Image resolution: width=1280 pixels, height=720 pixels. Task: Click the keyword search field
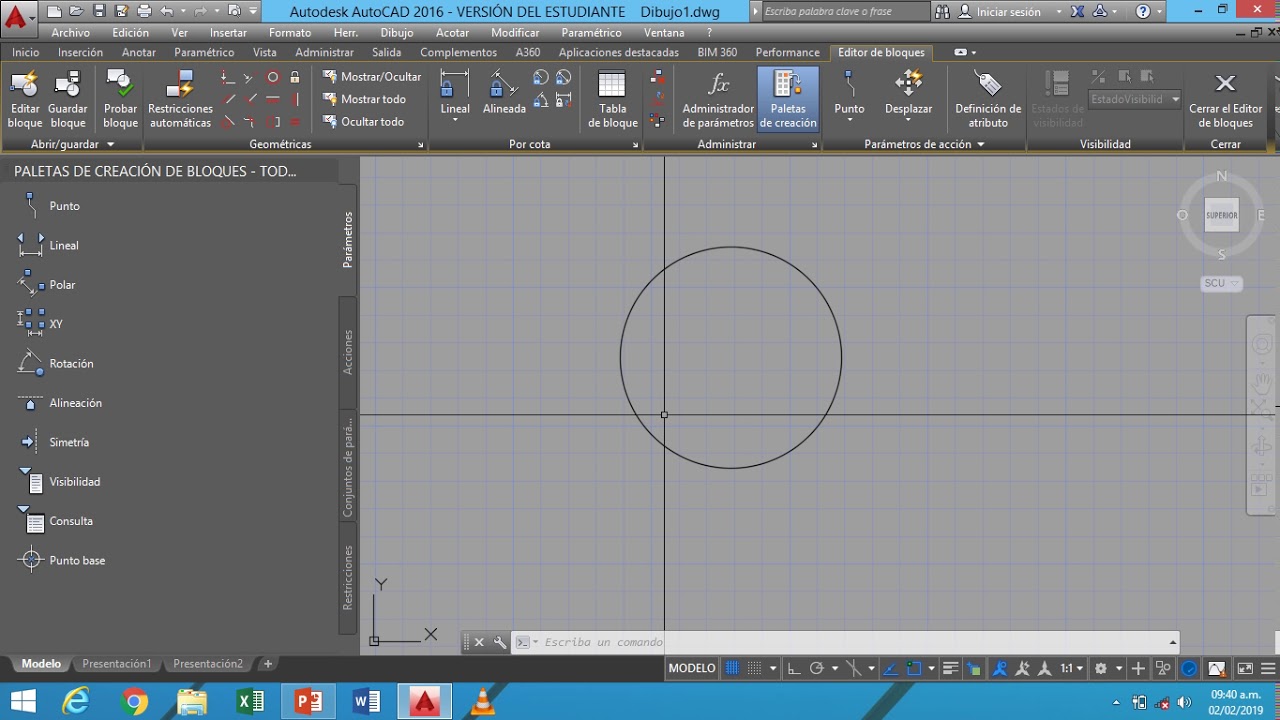845,12
